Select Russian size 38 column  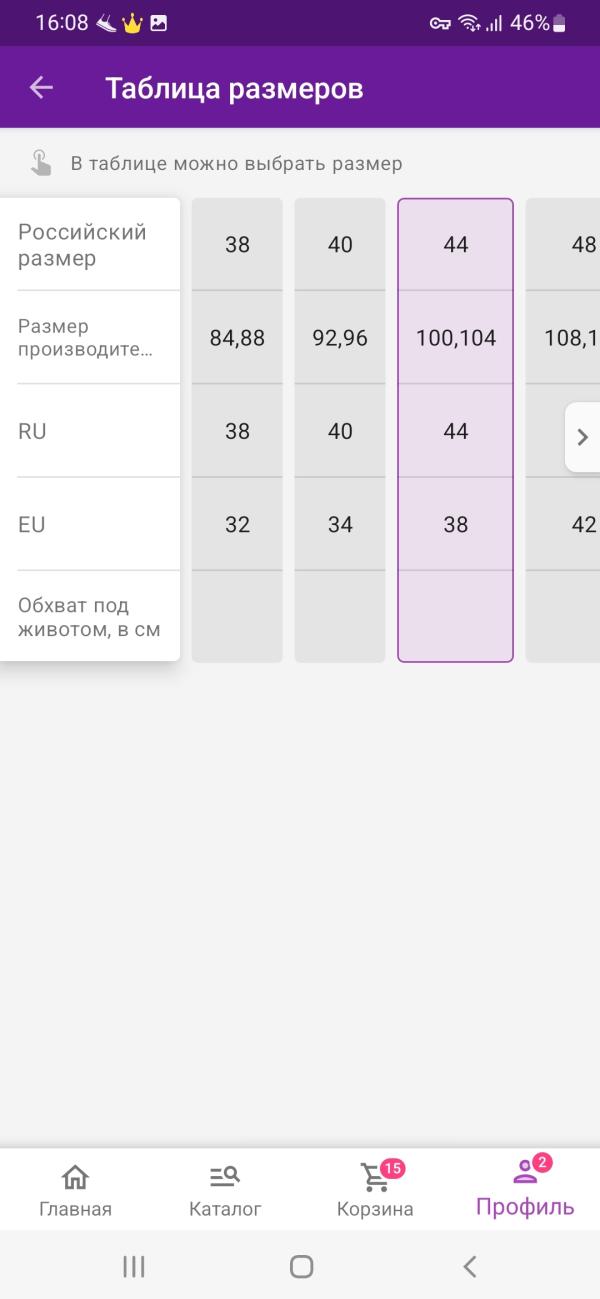point(237,430)
